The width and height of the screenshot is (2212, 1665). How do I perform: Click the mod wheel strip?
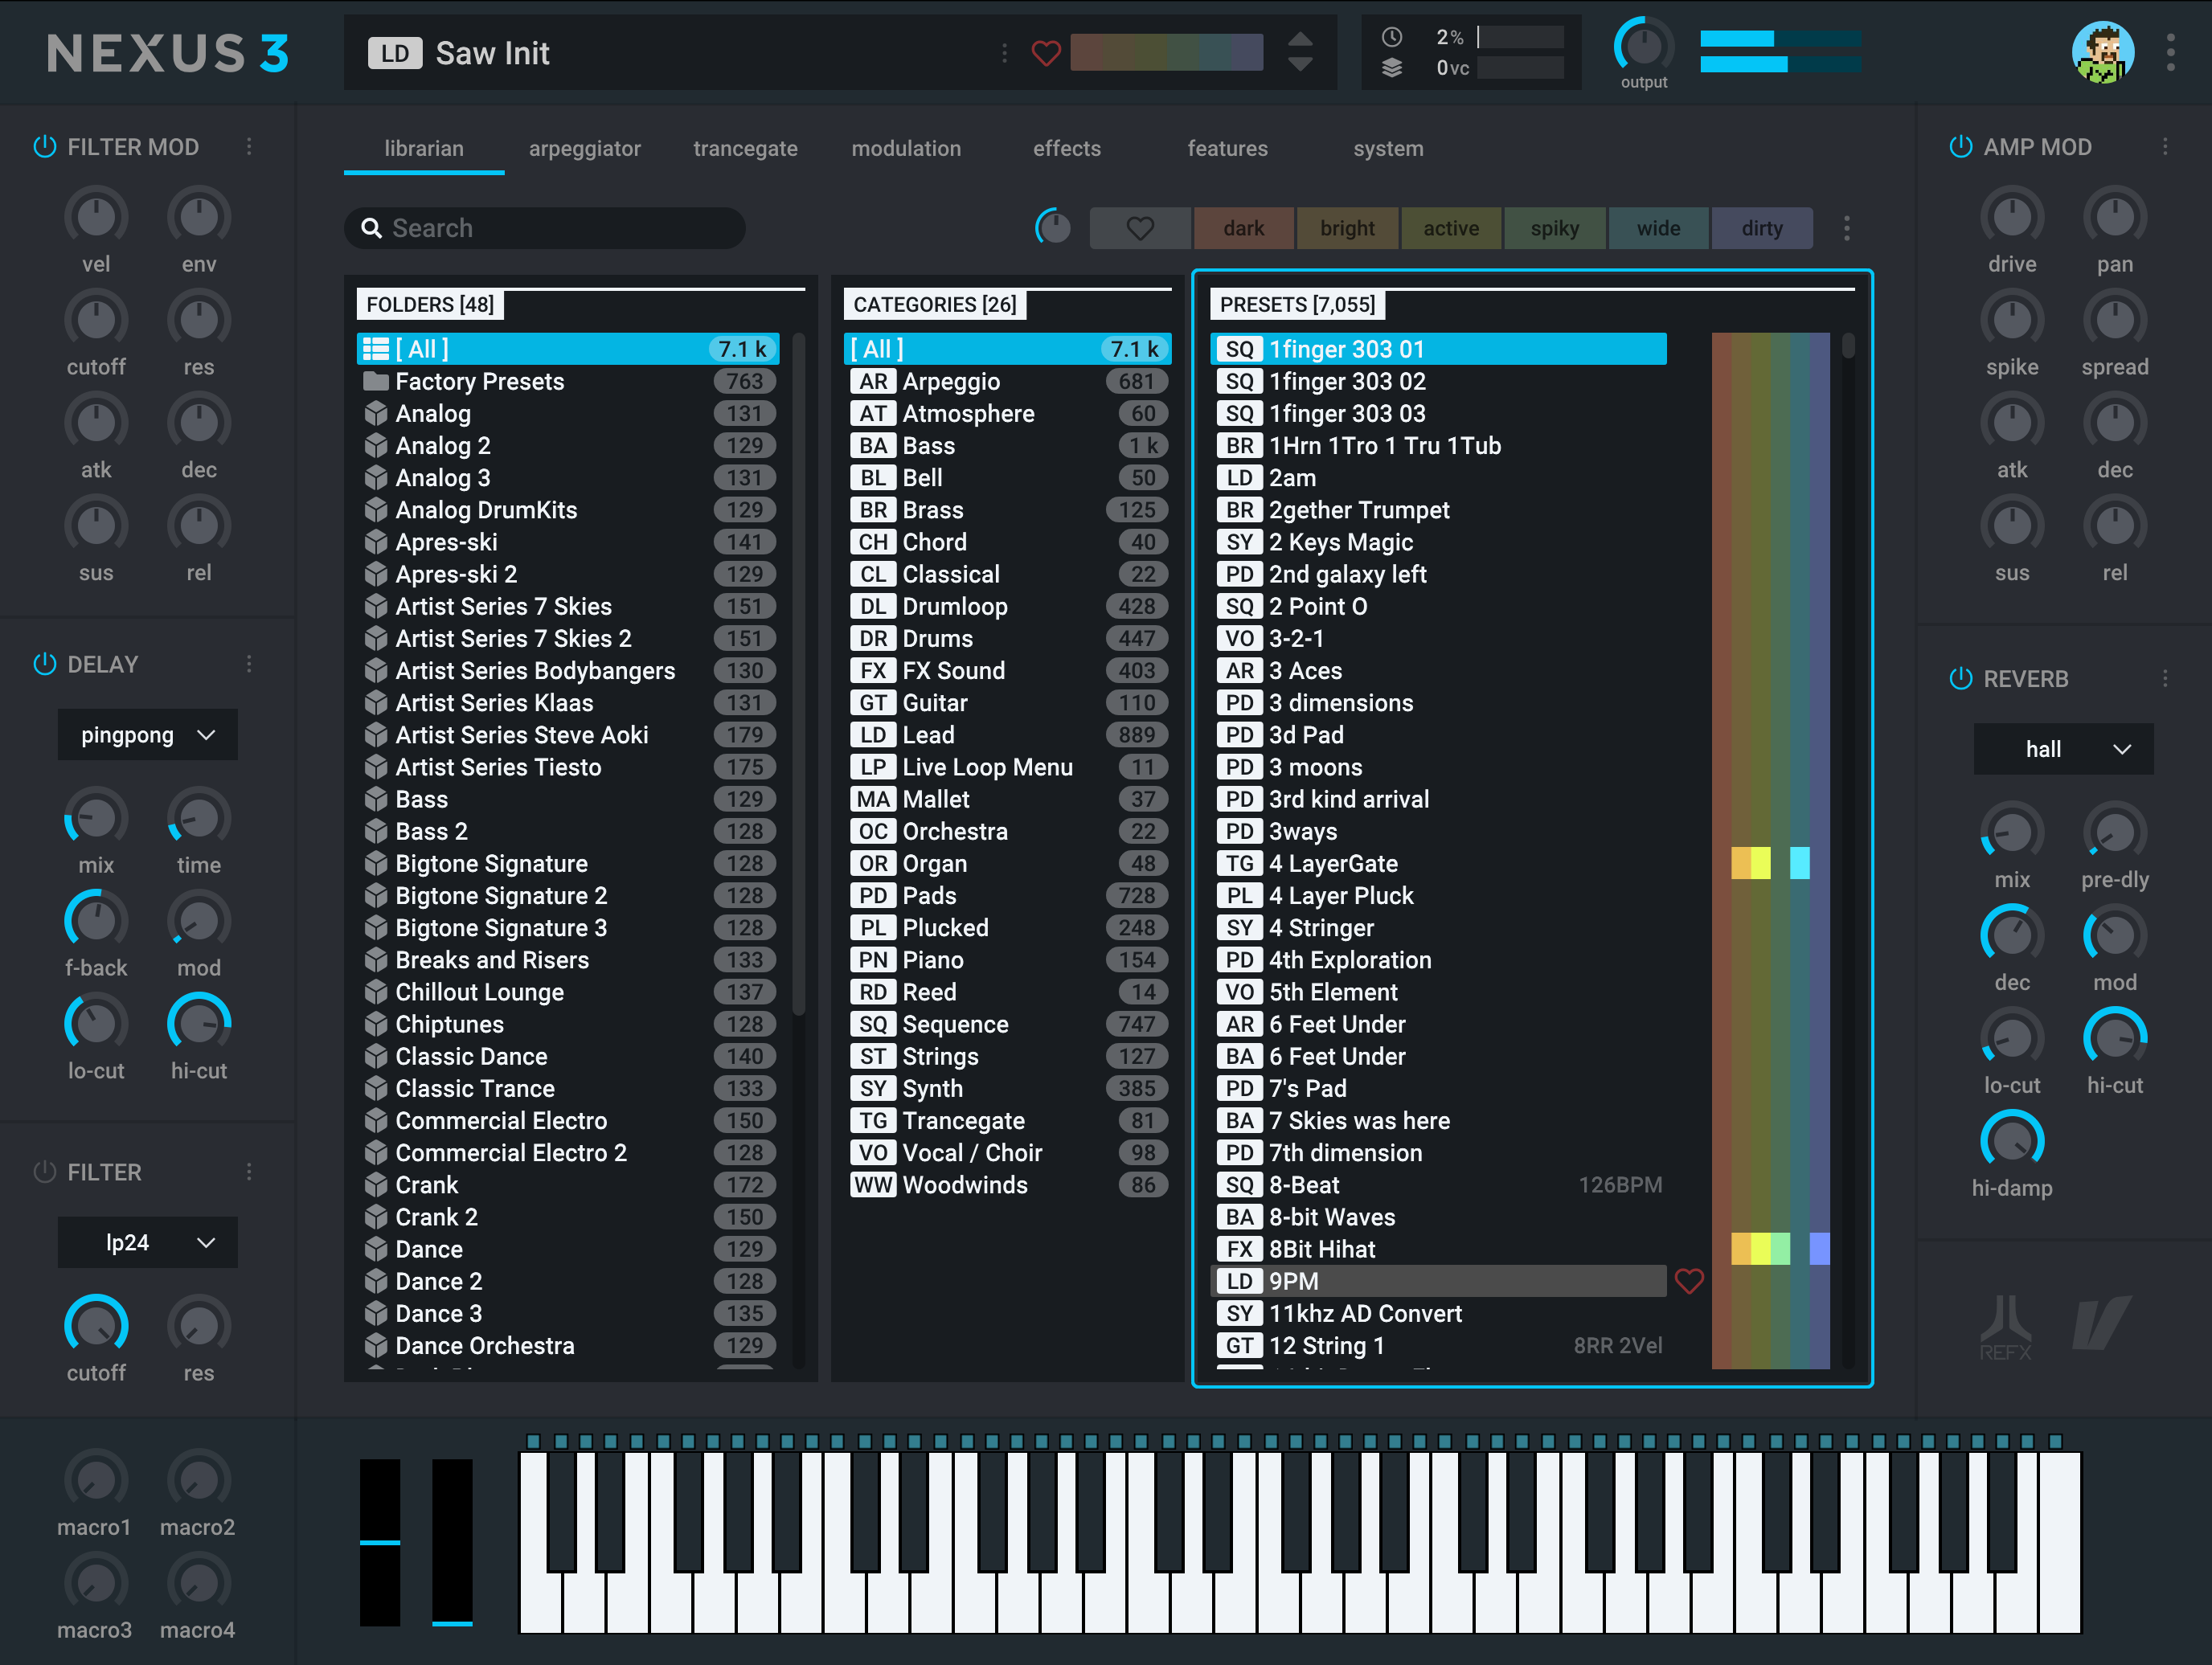[452, 1542]
